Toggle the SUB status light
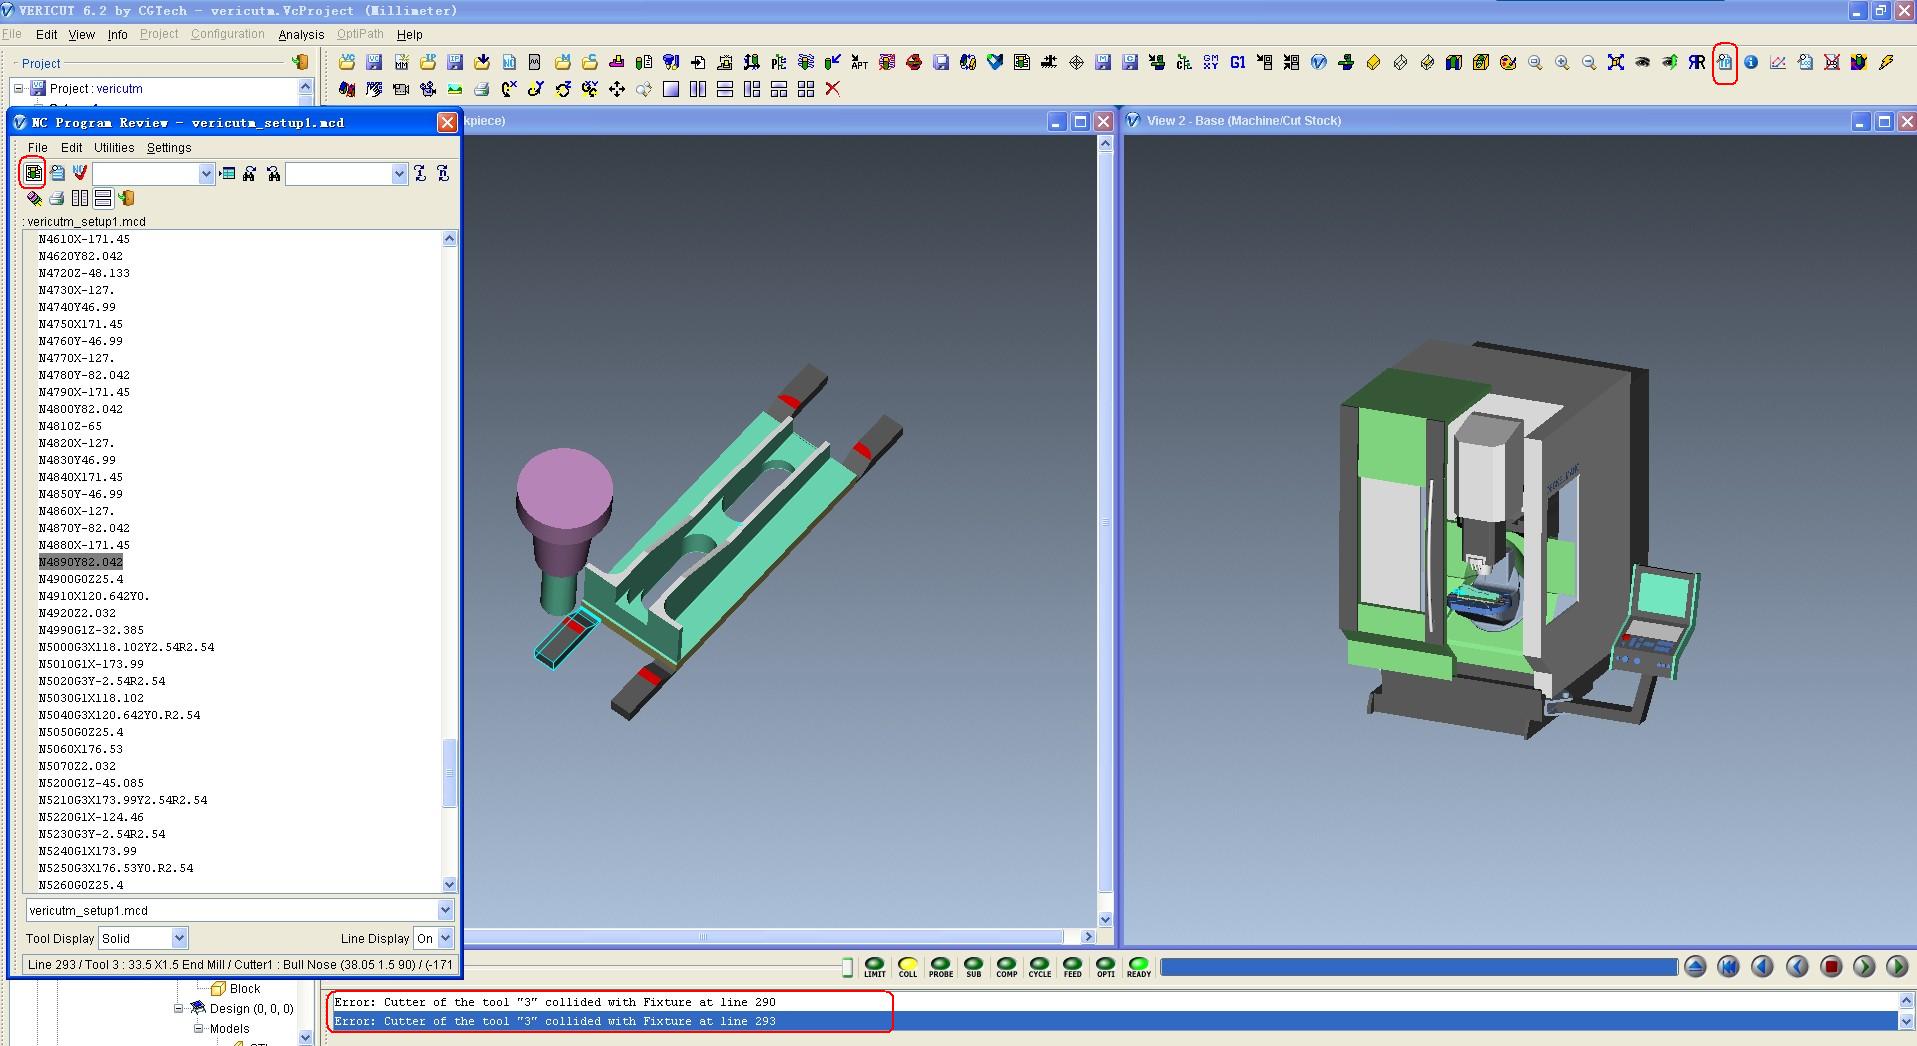The width and height of the screenshot is (1917, 1046). pyautogui.click(x=973, y=967)
